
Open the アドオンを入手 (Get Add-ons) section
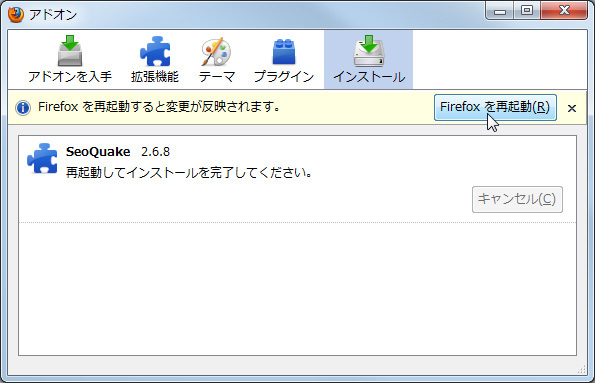click(x=70, y=60)
